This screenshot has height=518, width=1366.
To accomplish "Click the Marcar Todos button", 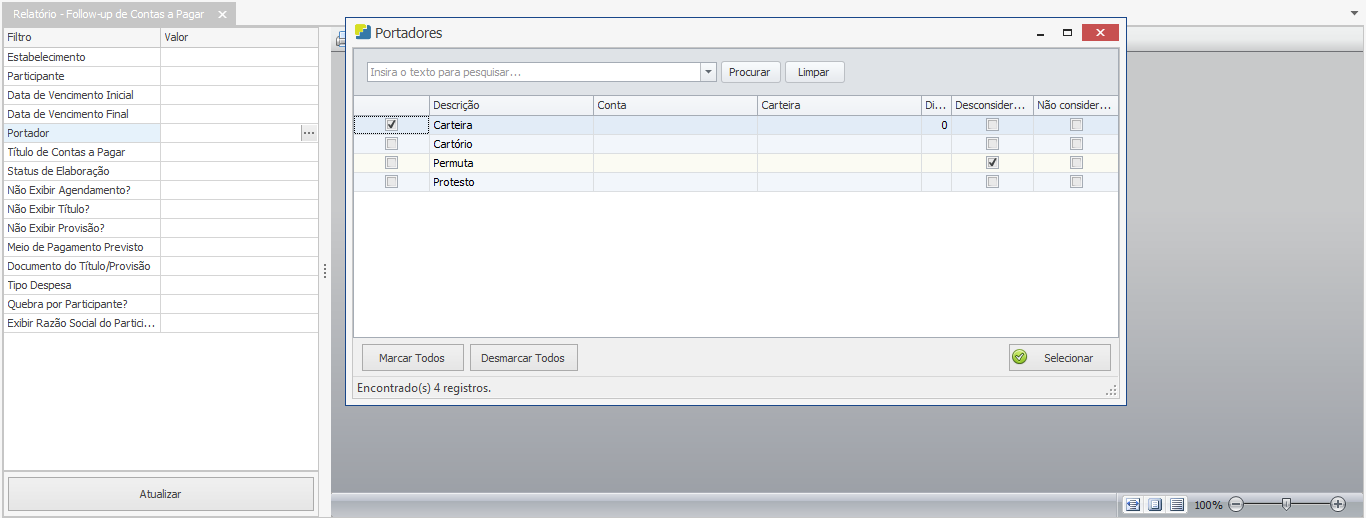I will click(x=412, y=358).
